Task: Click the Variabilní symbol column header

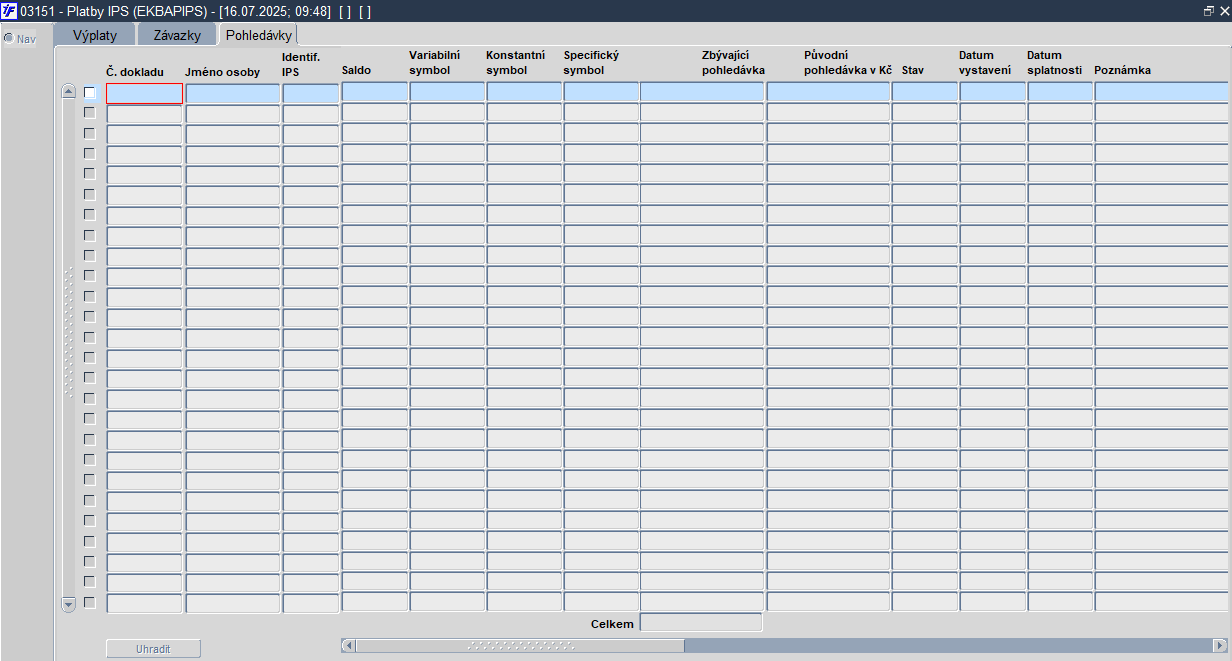Action: coord(434,63)
